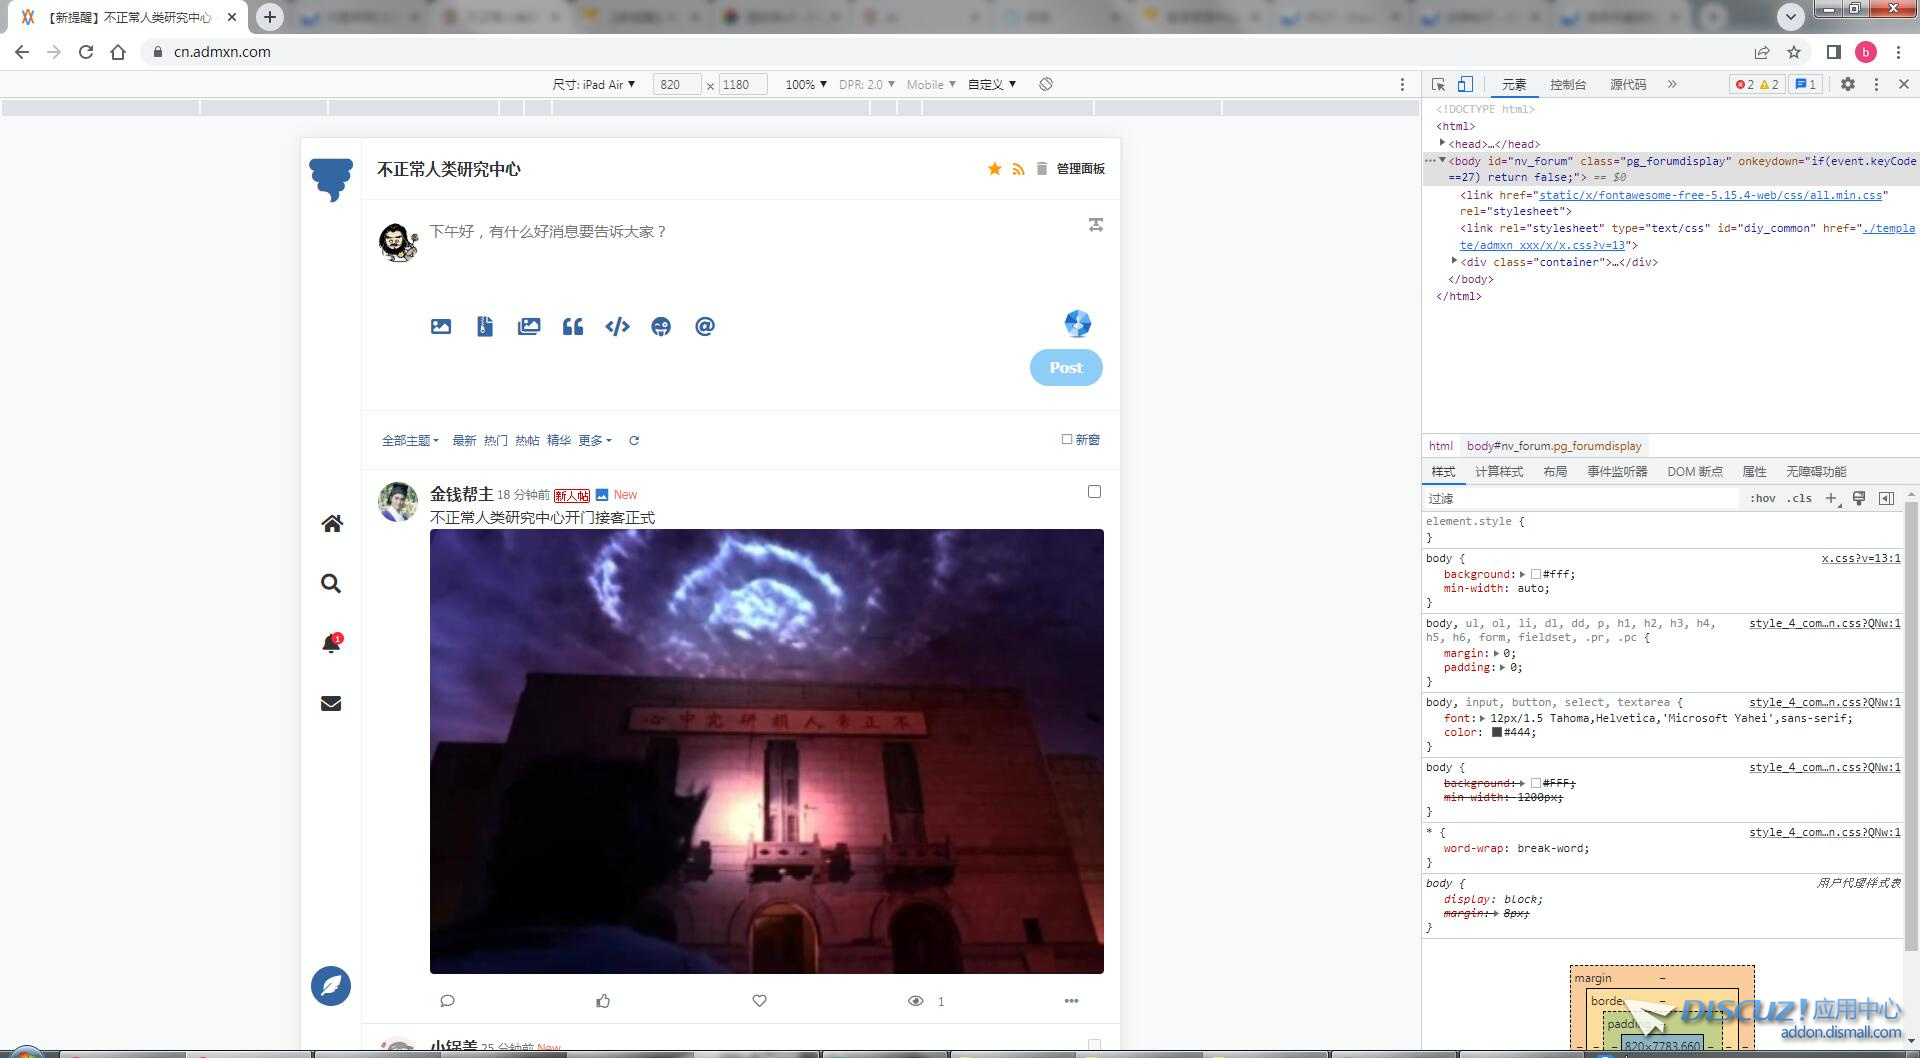This screenshot has width=1920, height=1058.
Task: Toggle the 新窗 checkbox
Action: click(x=1067, y=440)
